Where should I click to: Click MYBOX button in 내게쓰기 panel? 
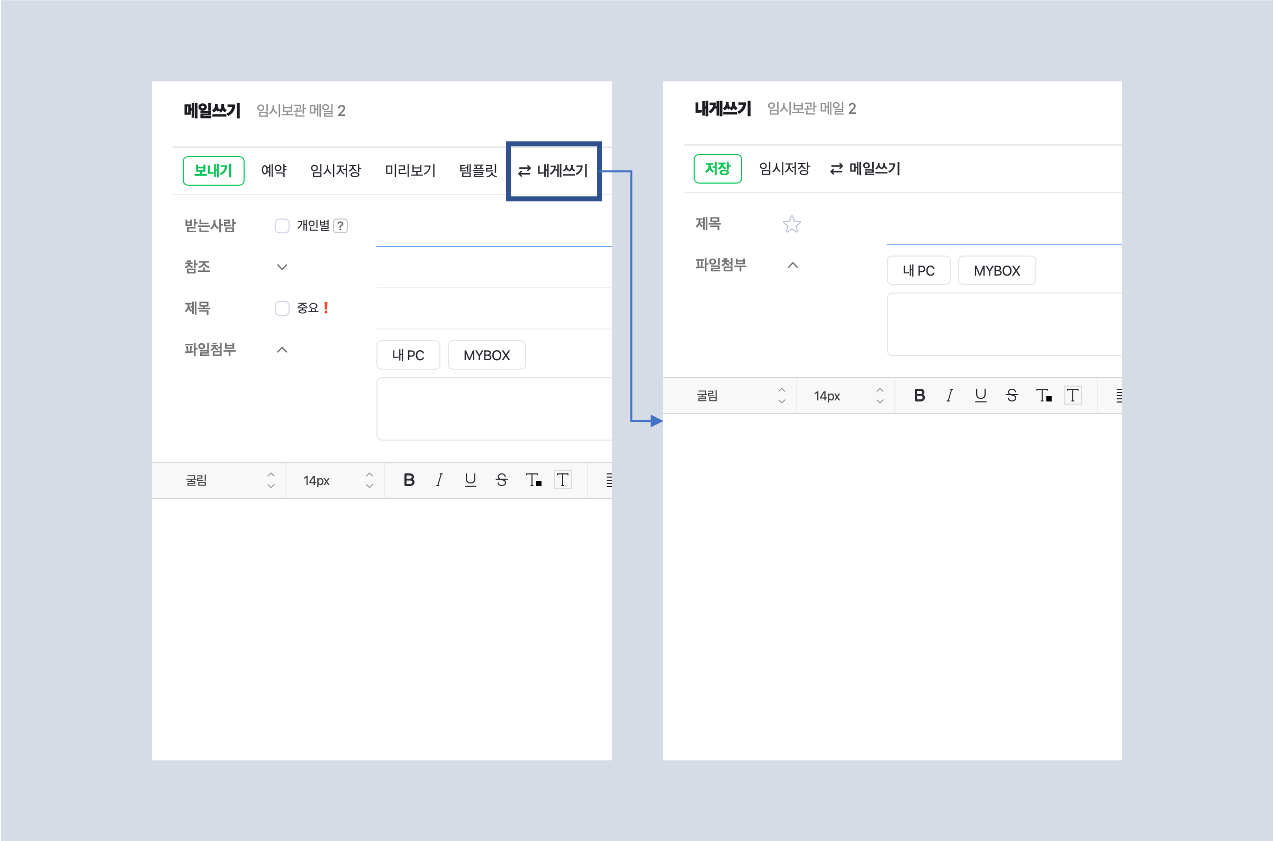[997, 271]
